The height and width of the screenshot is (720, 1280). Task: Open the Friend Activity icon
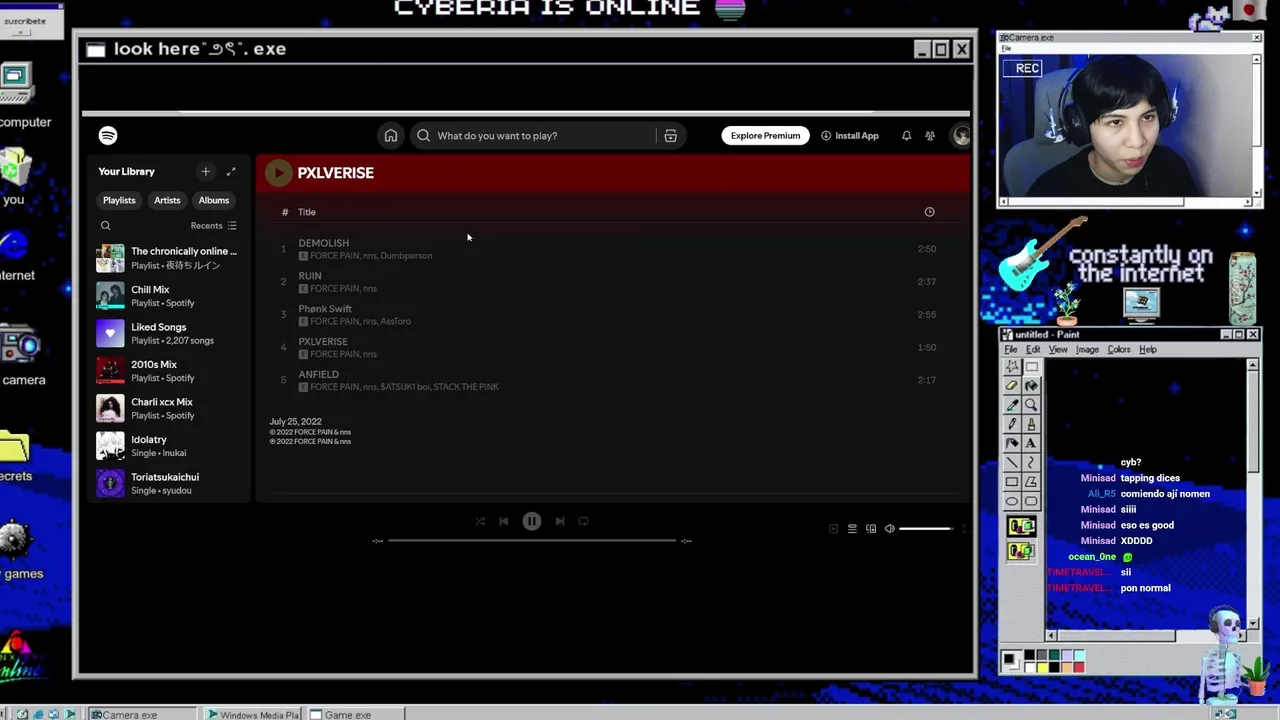click(930, 135)
